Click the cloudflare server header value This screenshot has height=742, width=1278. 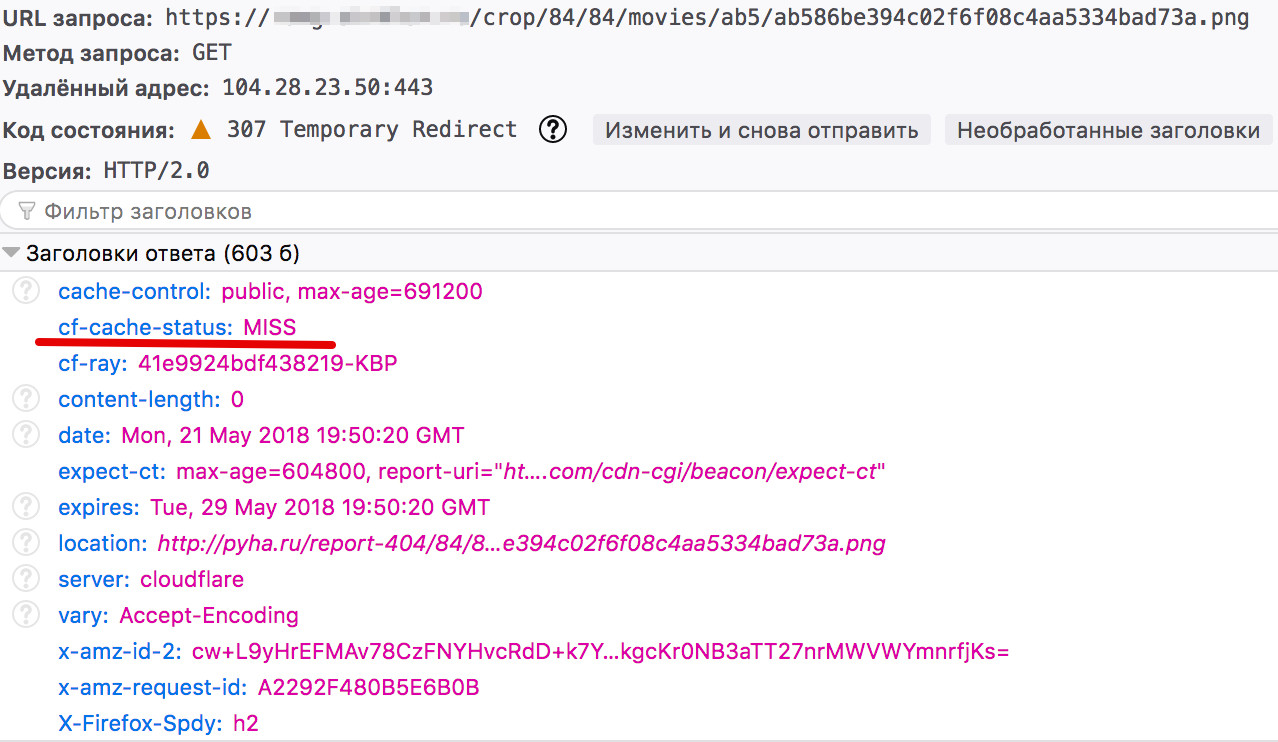click(x=192, y=578)
